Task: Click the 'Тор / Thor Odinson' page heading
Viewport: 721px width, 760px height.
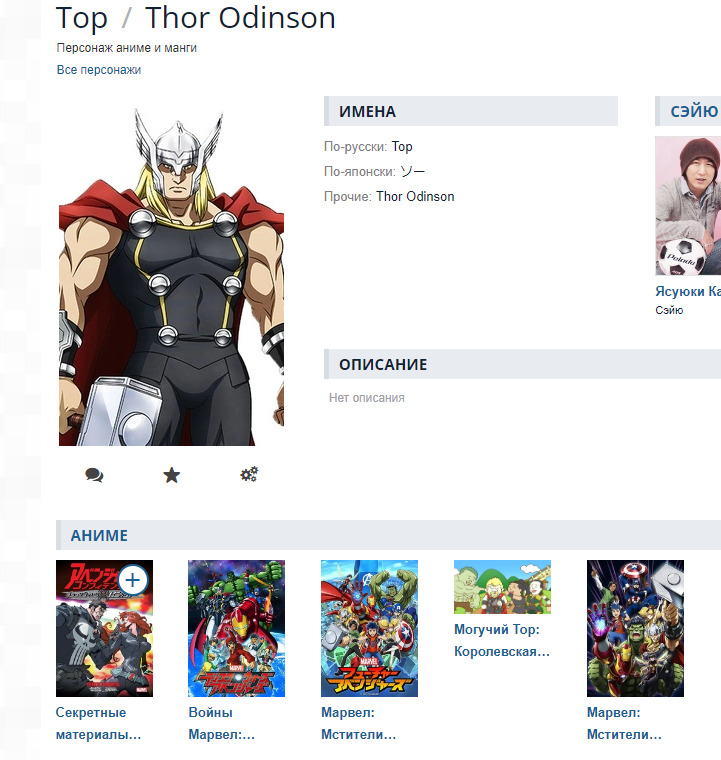Action: [x=196, y=18]
